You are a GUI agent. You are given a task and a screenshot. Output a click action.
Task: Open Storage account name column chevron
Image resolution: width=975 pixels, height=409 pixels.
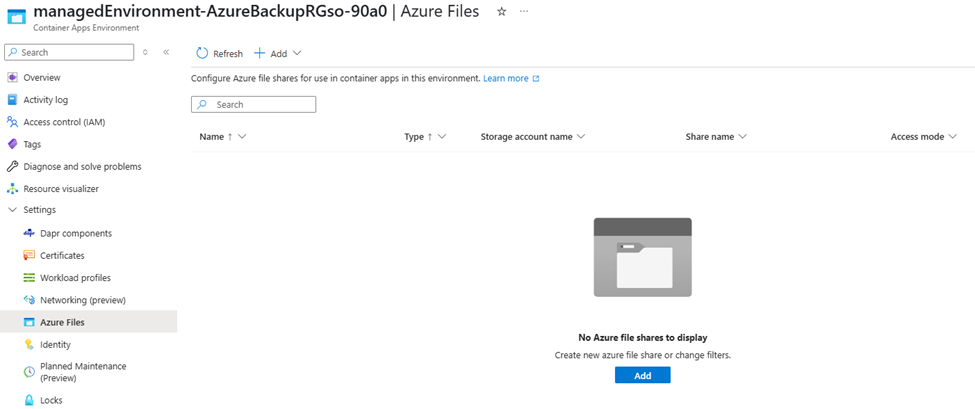click(581, 137)
